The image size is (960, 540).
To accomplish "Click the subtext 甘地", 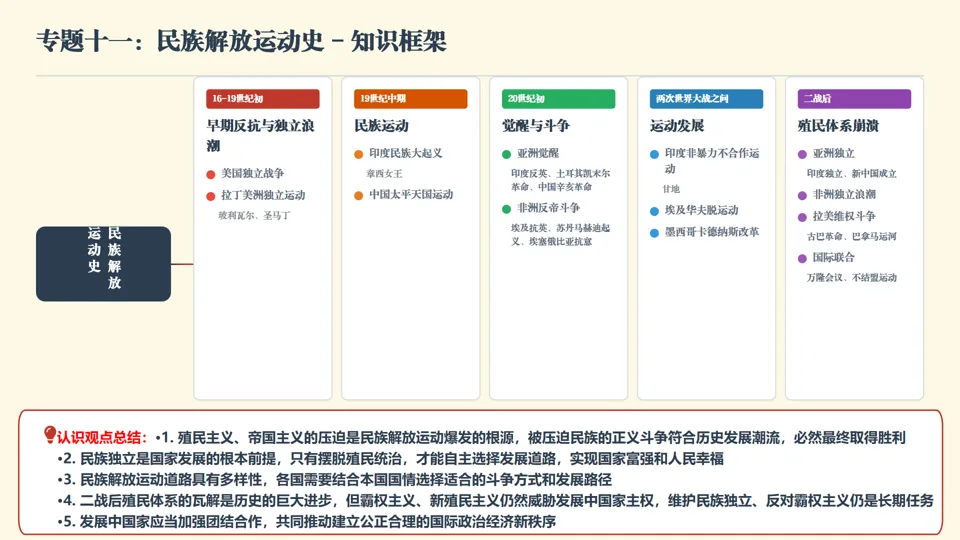I will coord(671,189).
